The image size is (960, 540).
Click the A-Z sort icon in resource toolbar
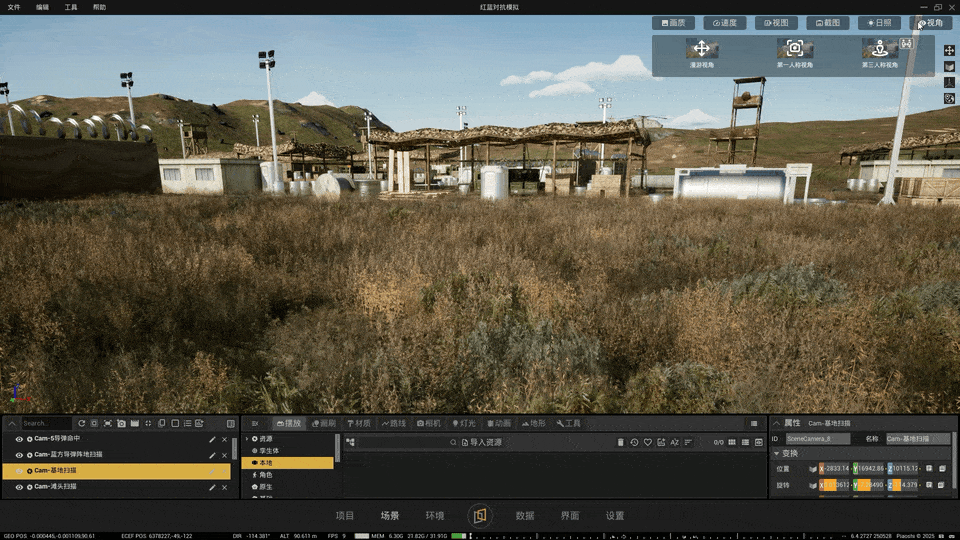pyautogui.click(x=675, y=442)
